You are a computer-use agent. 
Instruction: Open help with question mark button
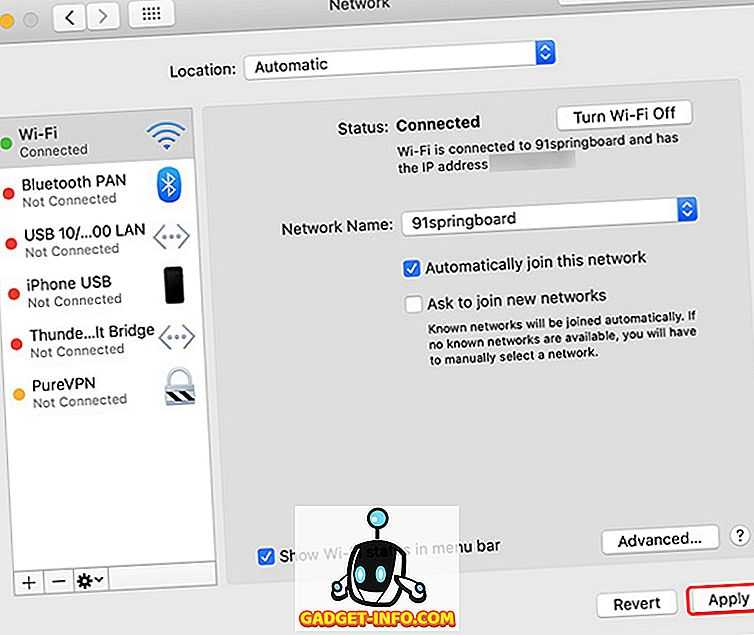click(740, 535)
